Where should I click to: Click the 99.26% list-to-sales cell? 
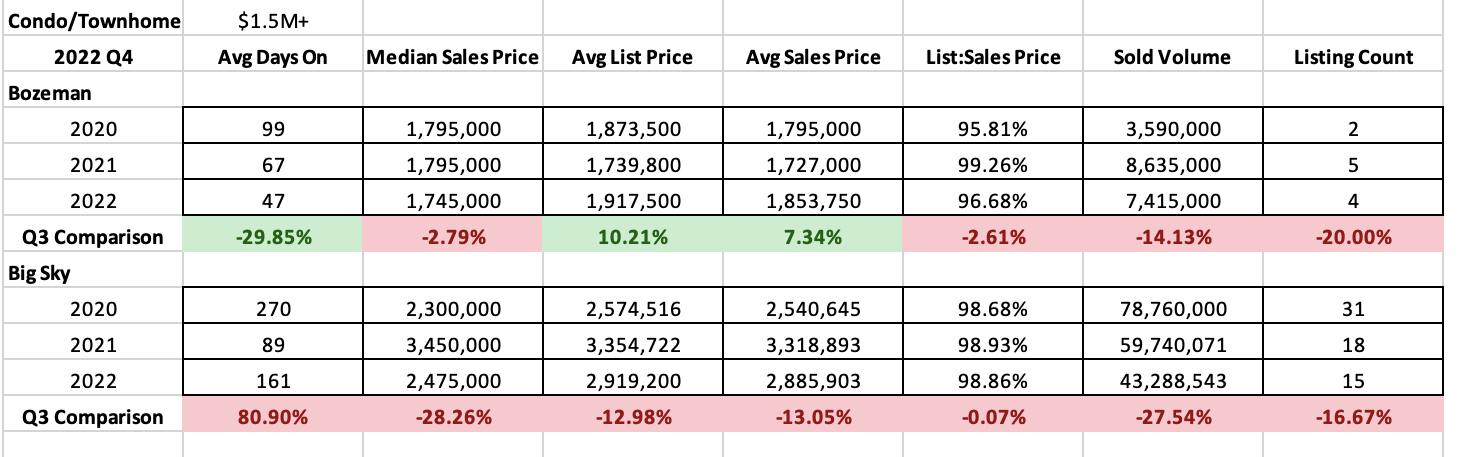(x=993, y=165)
